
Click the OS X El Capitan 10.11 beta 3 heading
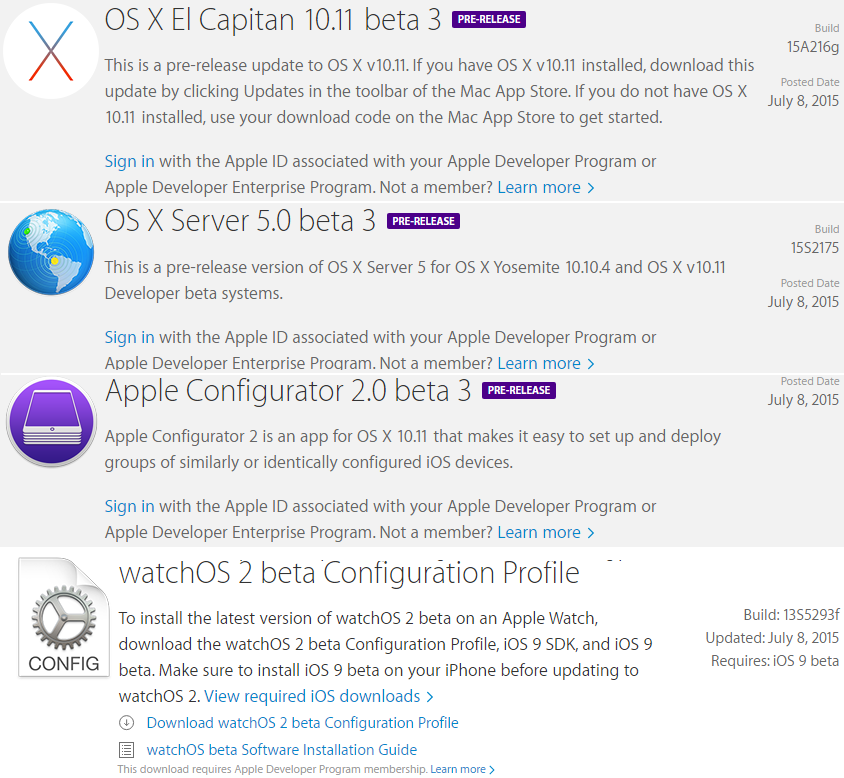[273, 20]
